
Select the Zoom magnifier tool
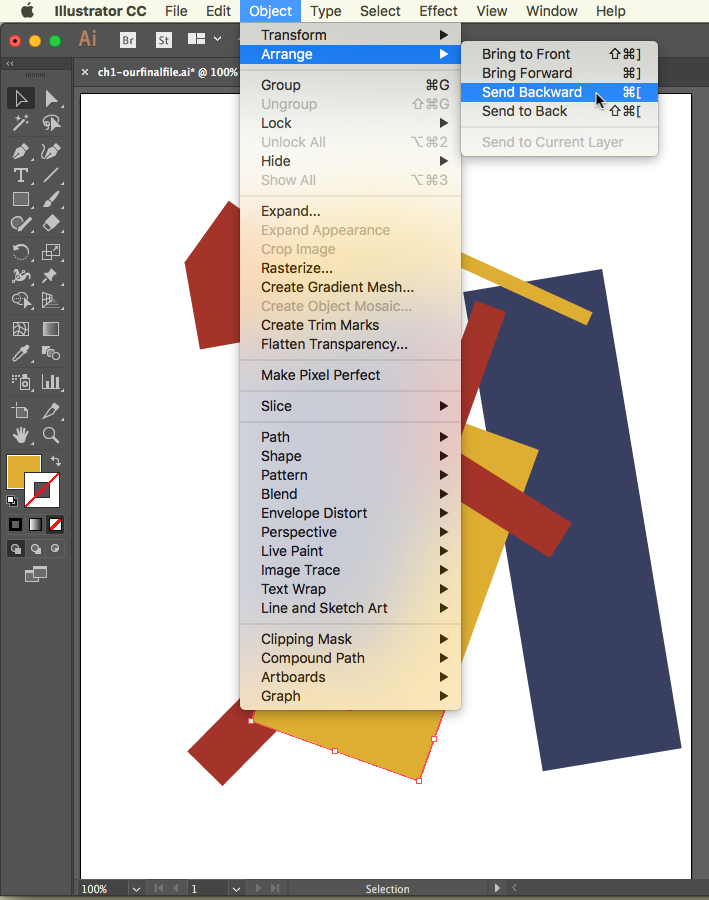tap(51, 435)
